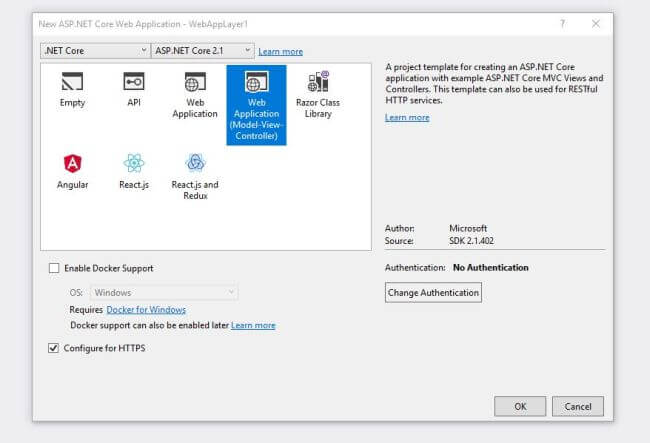Screen dimensions: 650x443
Task: Click the help question mark icon
Action: pos(563,24)
